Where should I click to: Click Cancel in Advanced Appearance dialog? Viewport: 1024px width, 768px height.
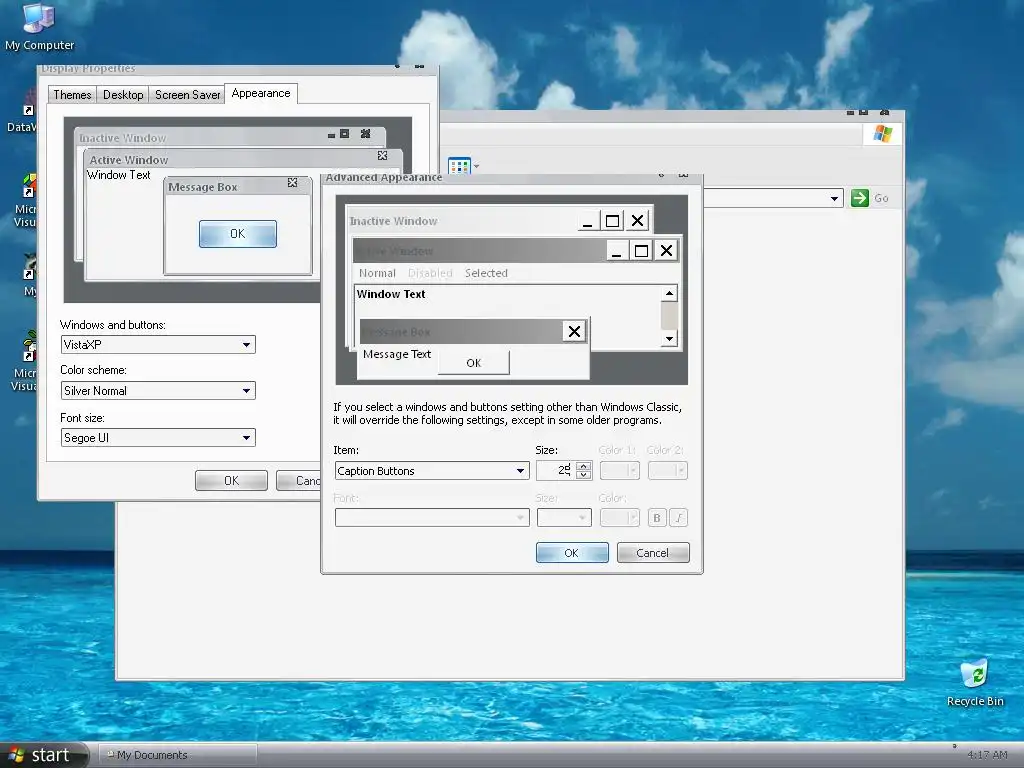[x=653, y=552]
